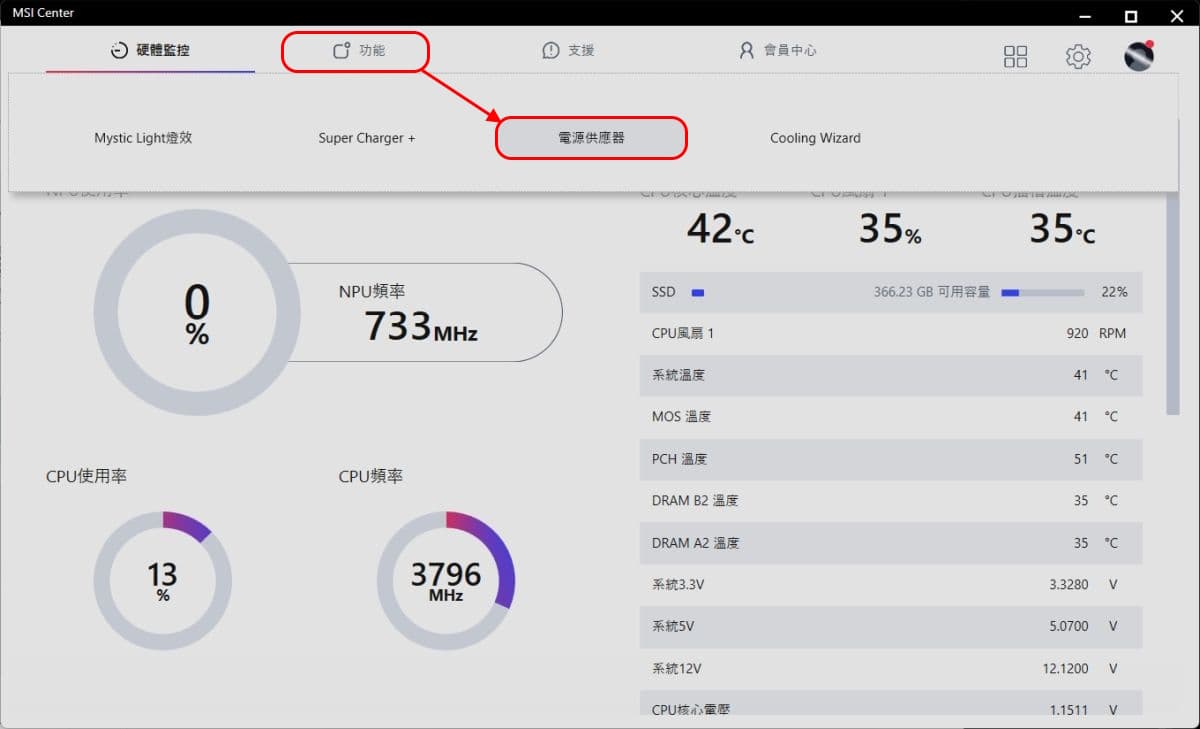The width and height of the screenshot is (1200, 729).
Task: Click the 會員中心 person icon
Action: click(746, 50)
